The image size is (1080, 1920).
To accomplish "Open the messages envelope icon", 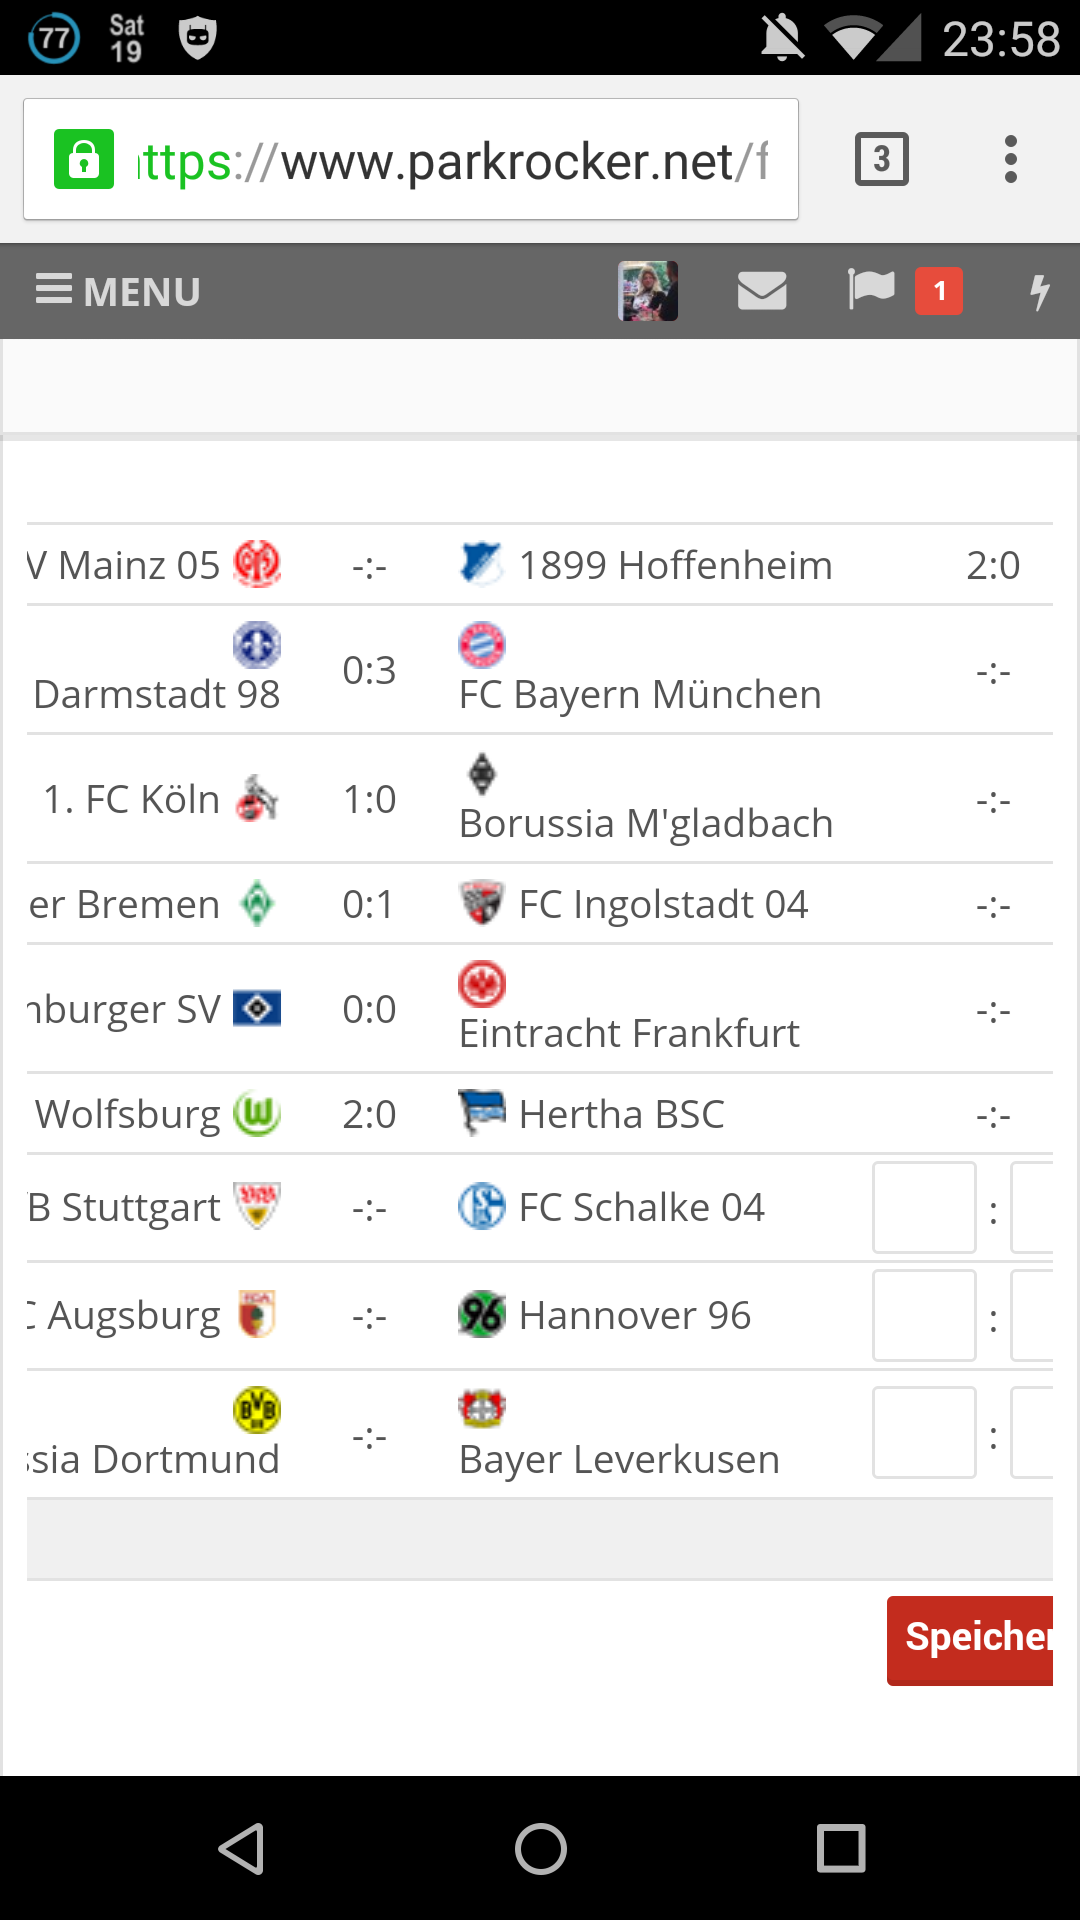I will [x=762, y=291].
